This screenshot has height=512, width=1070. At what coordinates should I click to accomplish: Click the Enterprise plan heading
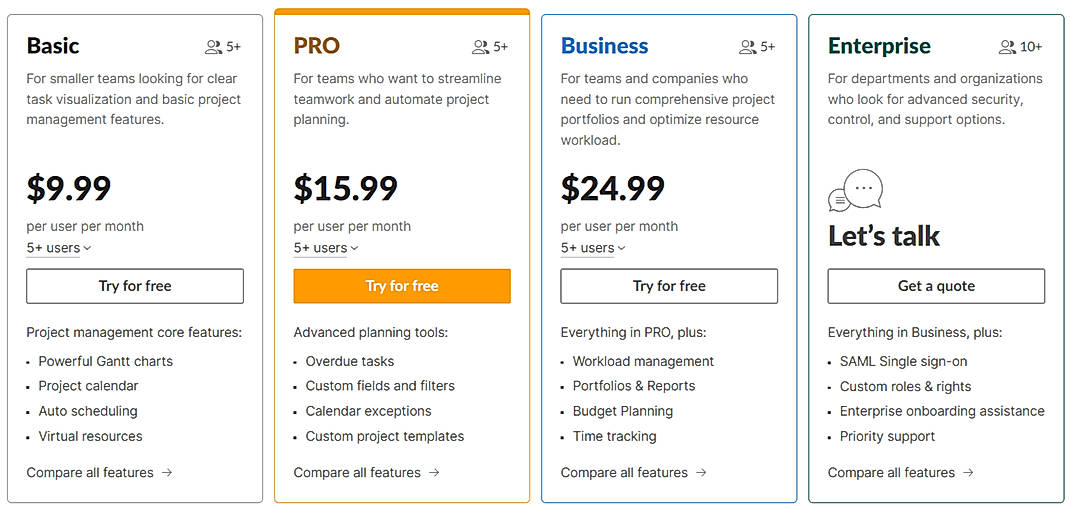[879, 46]
